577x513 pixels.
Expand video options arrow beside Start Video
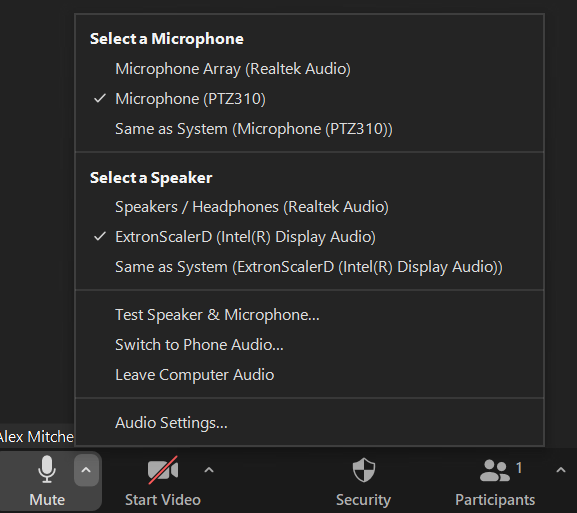(209, 470)
